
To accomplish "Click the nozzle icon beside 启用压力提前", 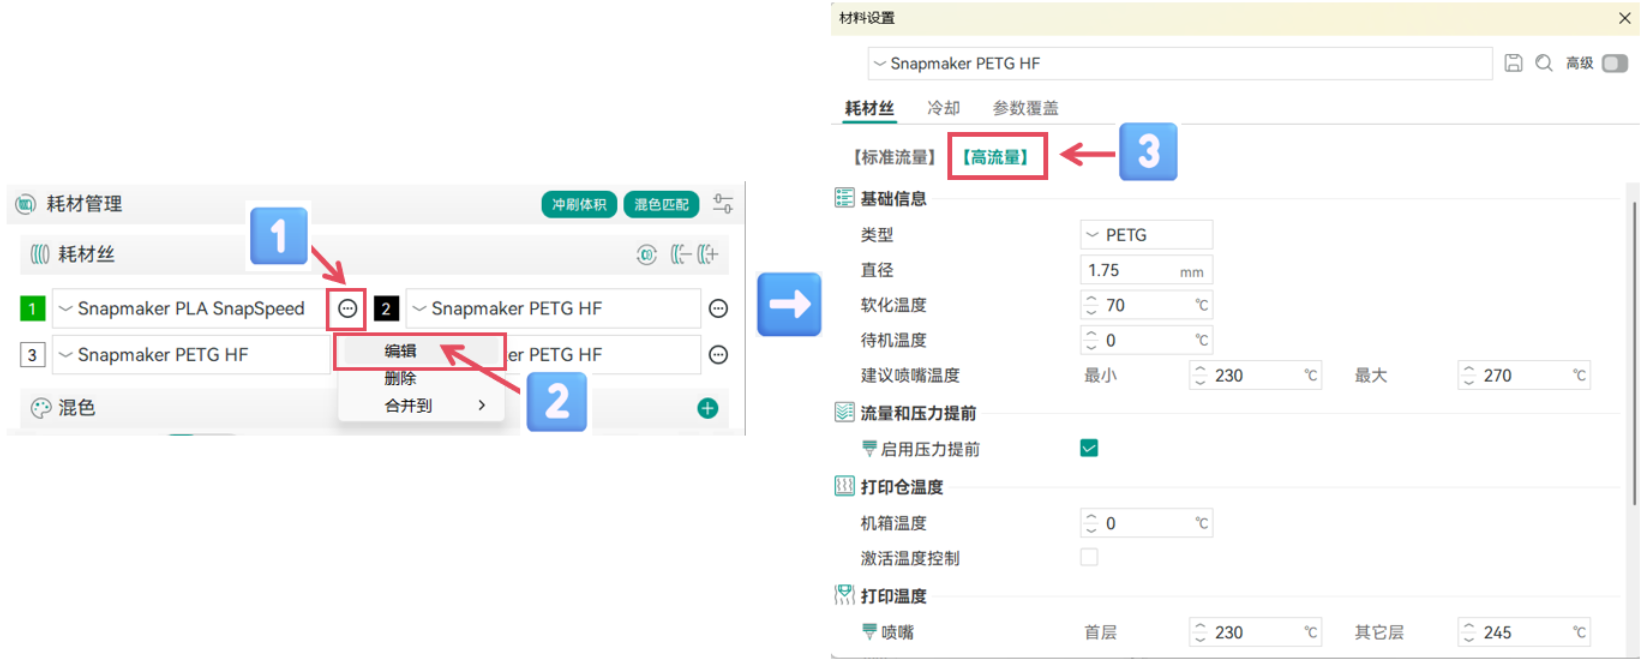I will 869,449.
